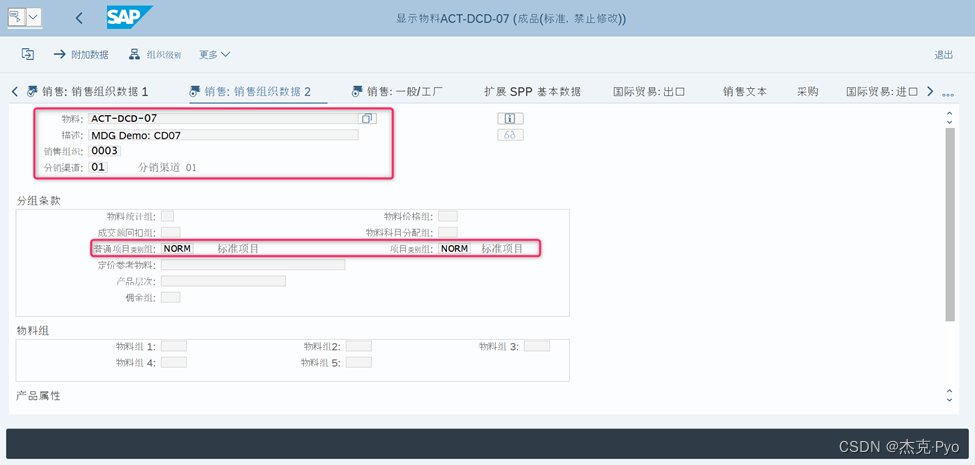Click the 物料组 3 field
975x465 pixels.
click(537, 346)
